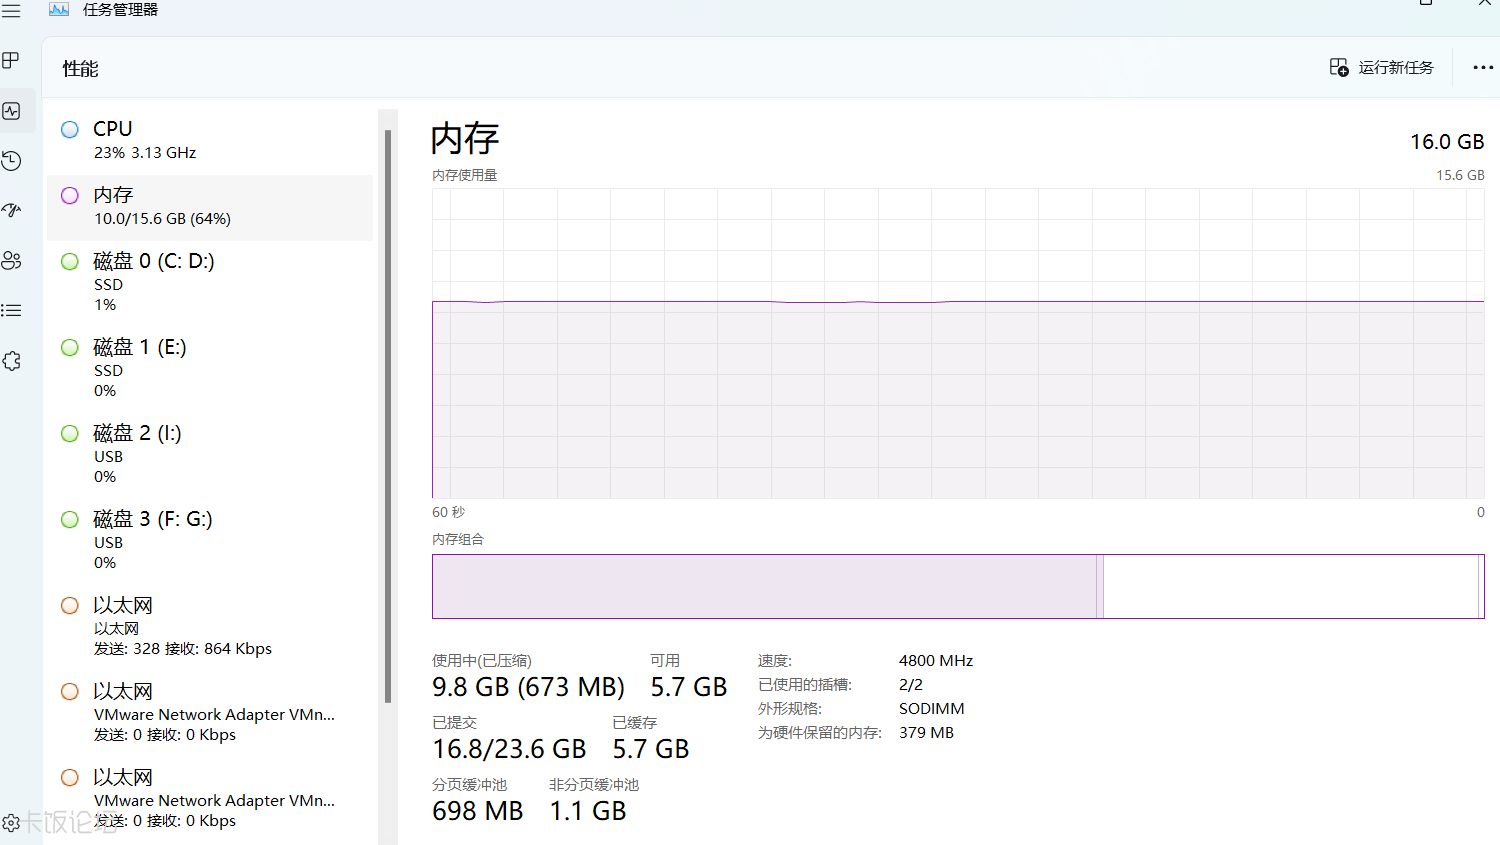Select 磁盘 2 (I:) USB entry

pos(210,455)
